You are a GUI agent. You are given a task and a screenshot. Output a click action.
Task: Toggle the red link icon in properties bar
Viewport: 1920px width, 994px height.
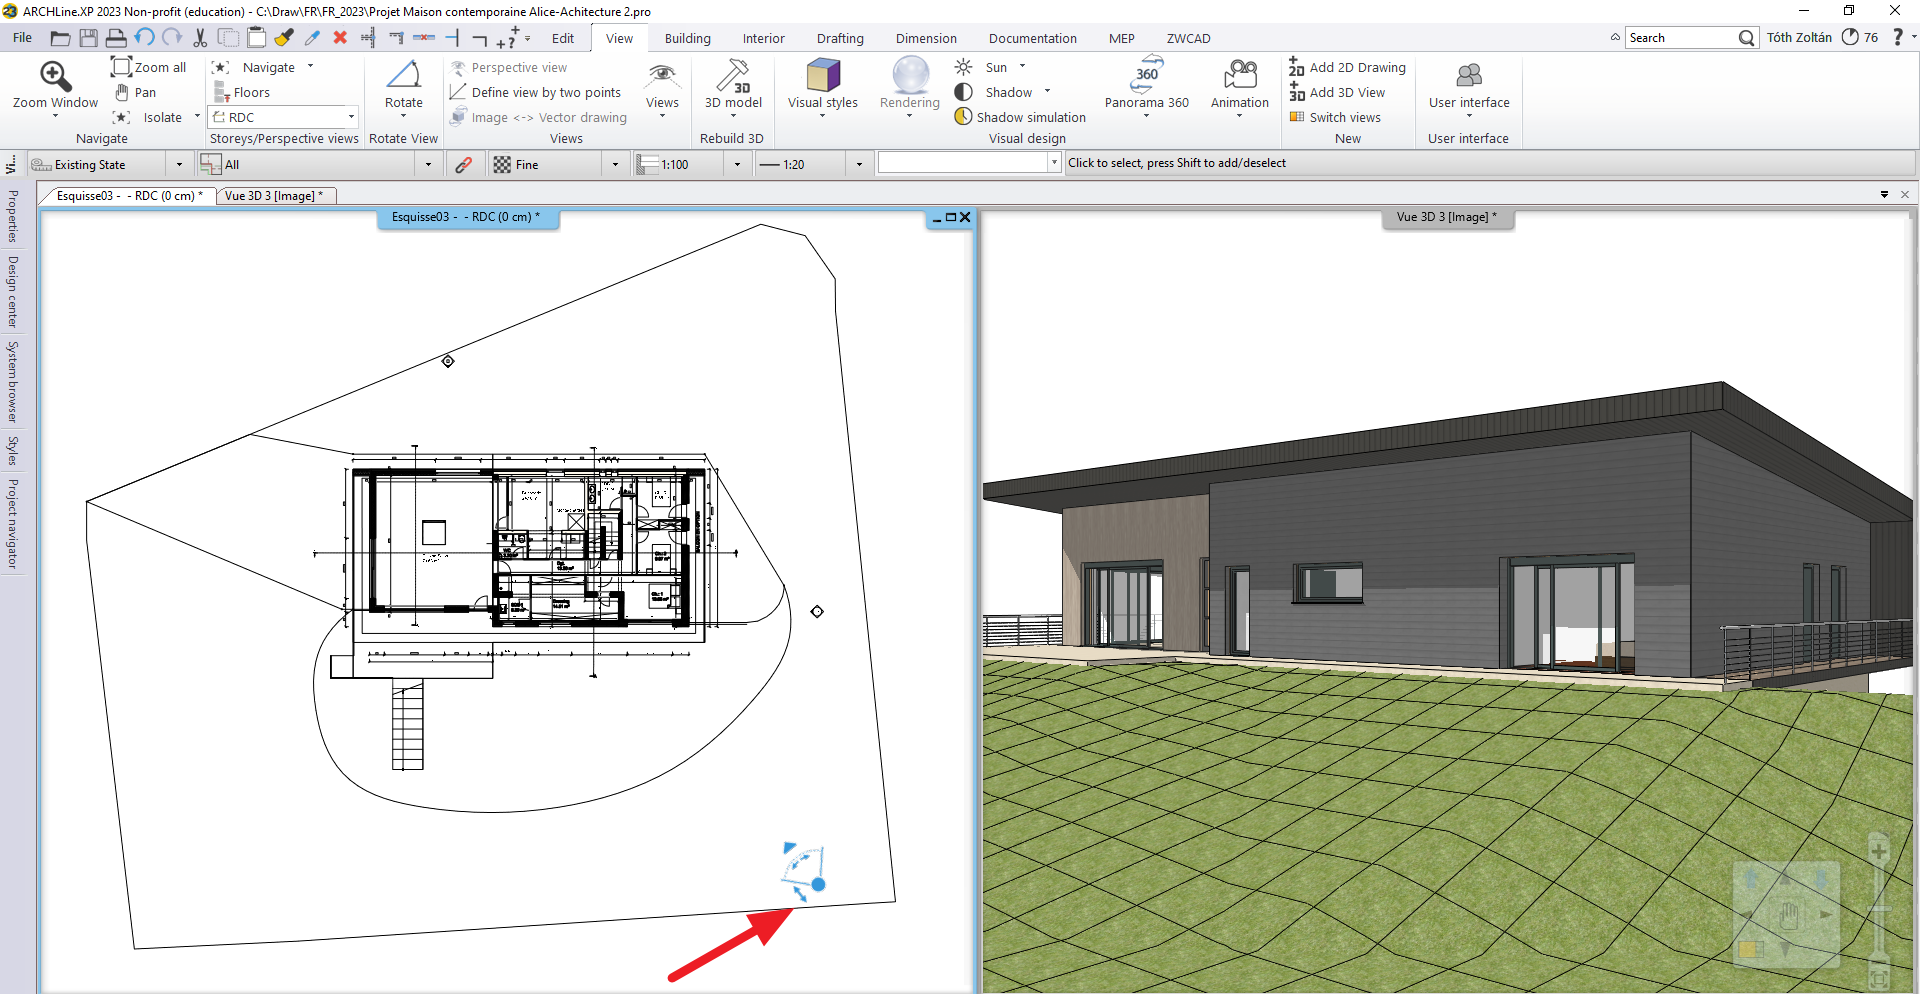[463, 165]
